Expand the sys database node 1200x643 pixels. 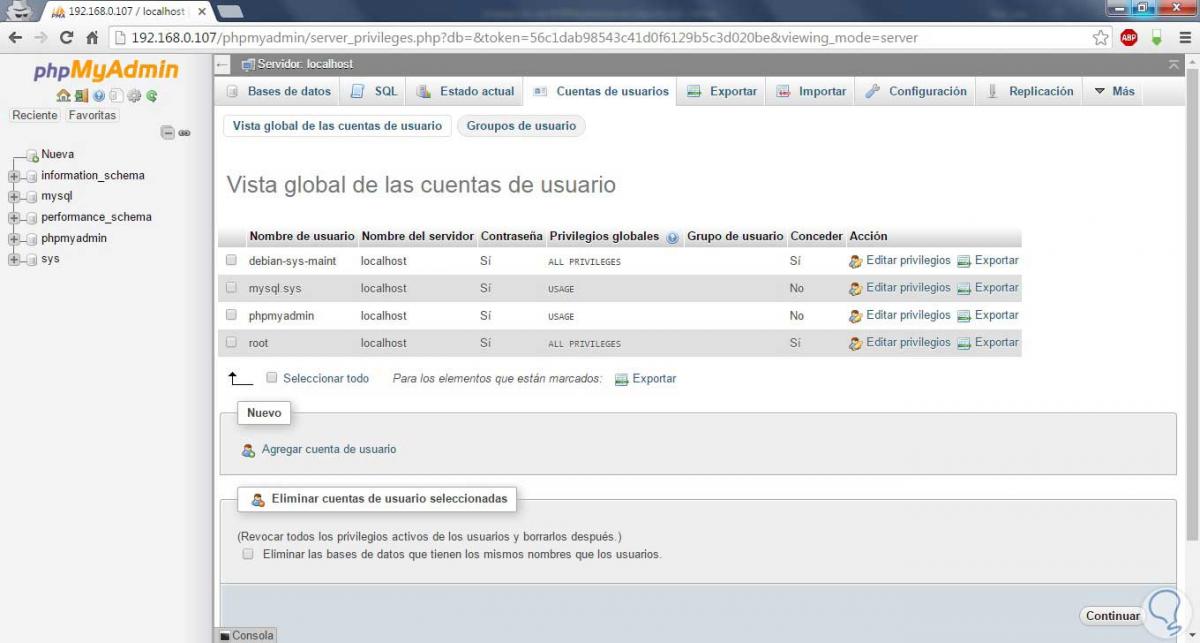click(x=14, y=260)
